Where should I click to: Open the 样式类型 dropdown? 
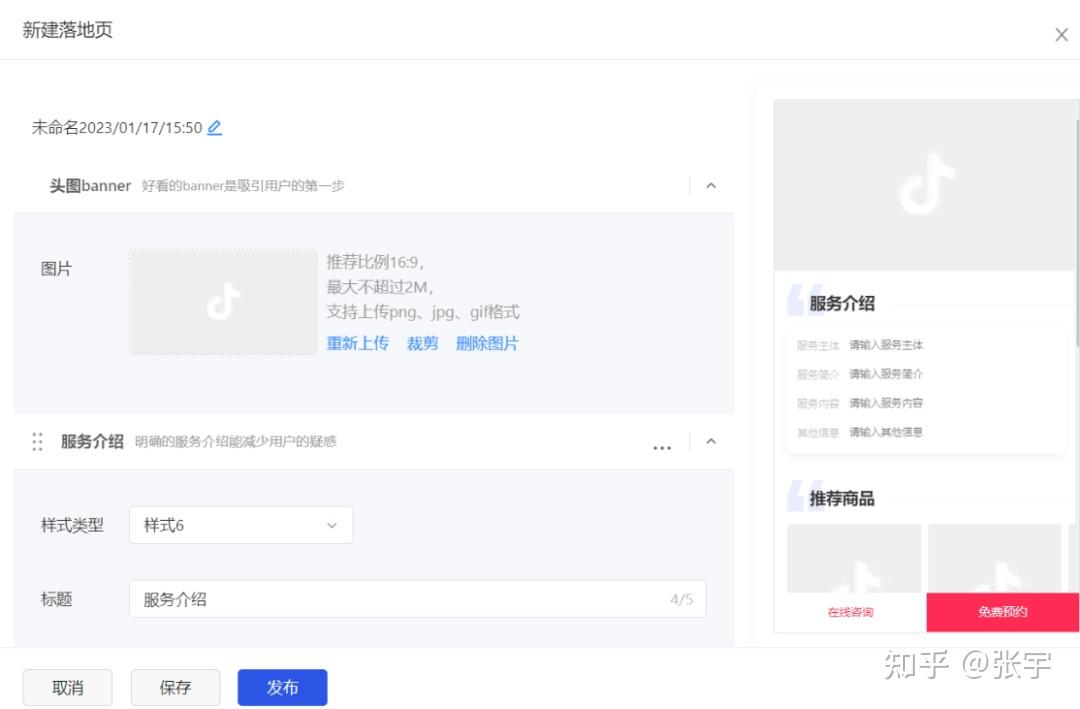[x=241, y=525]
